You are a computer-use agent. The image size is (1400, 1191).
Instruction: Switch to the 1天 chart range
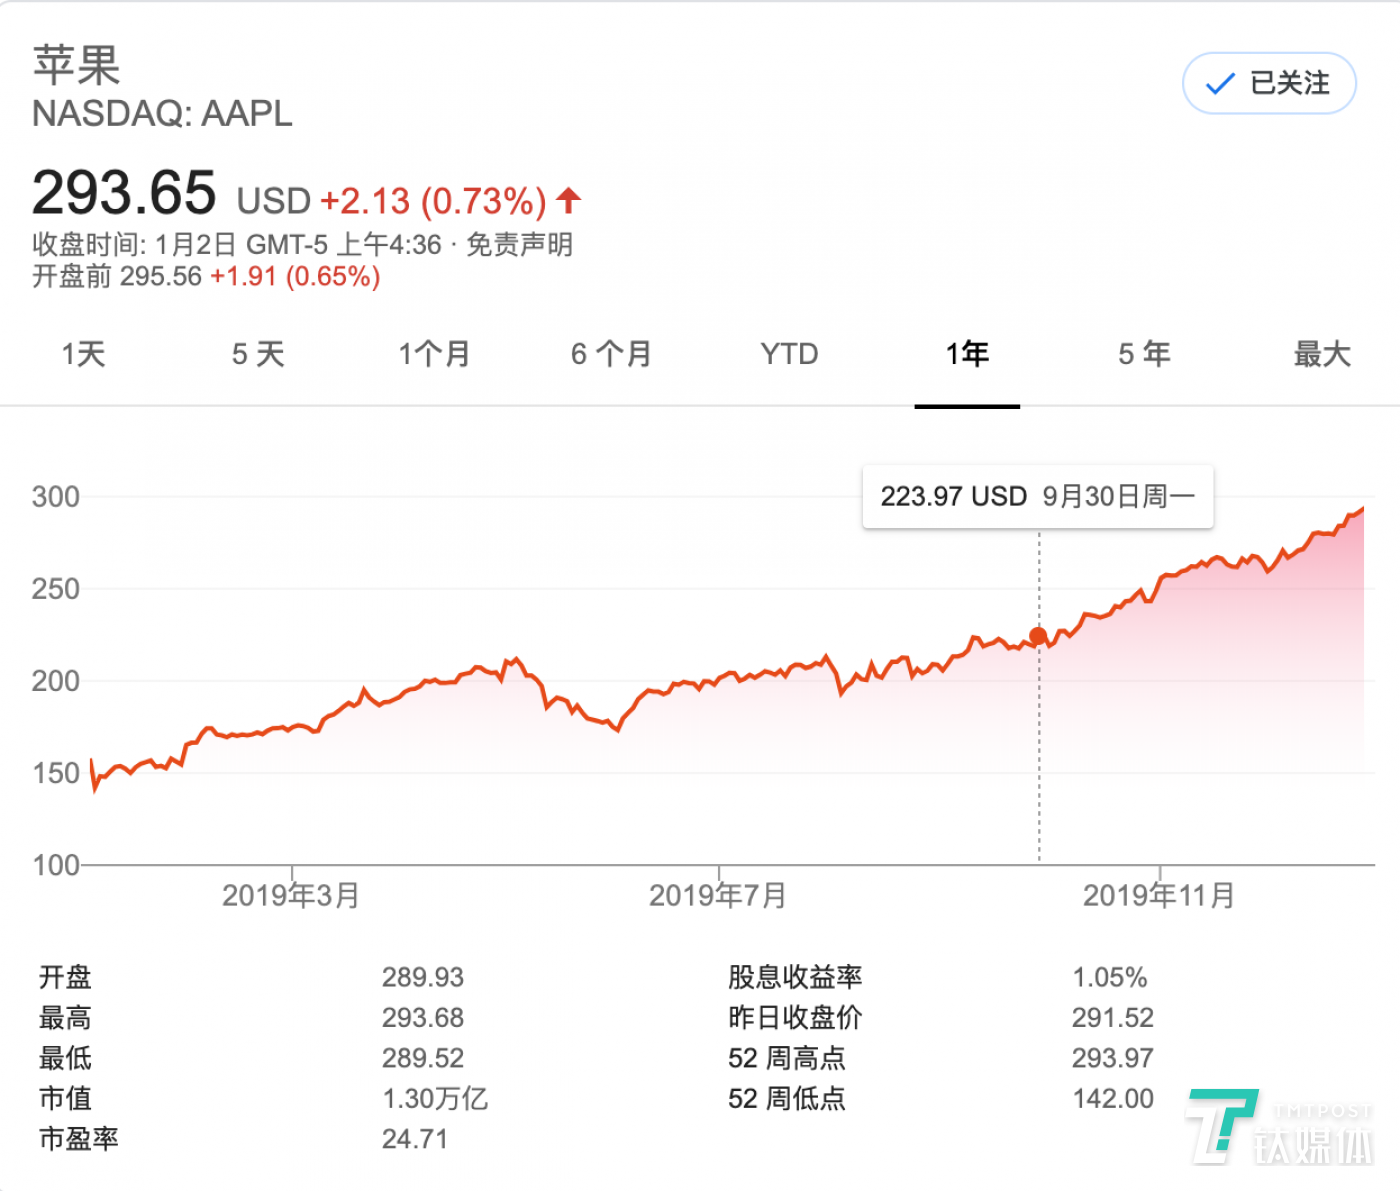coord(82,353)
